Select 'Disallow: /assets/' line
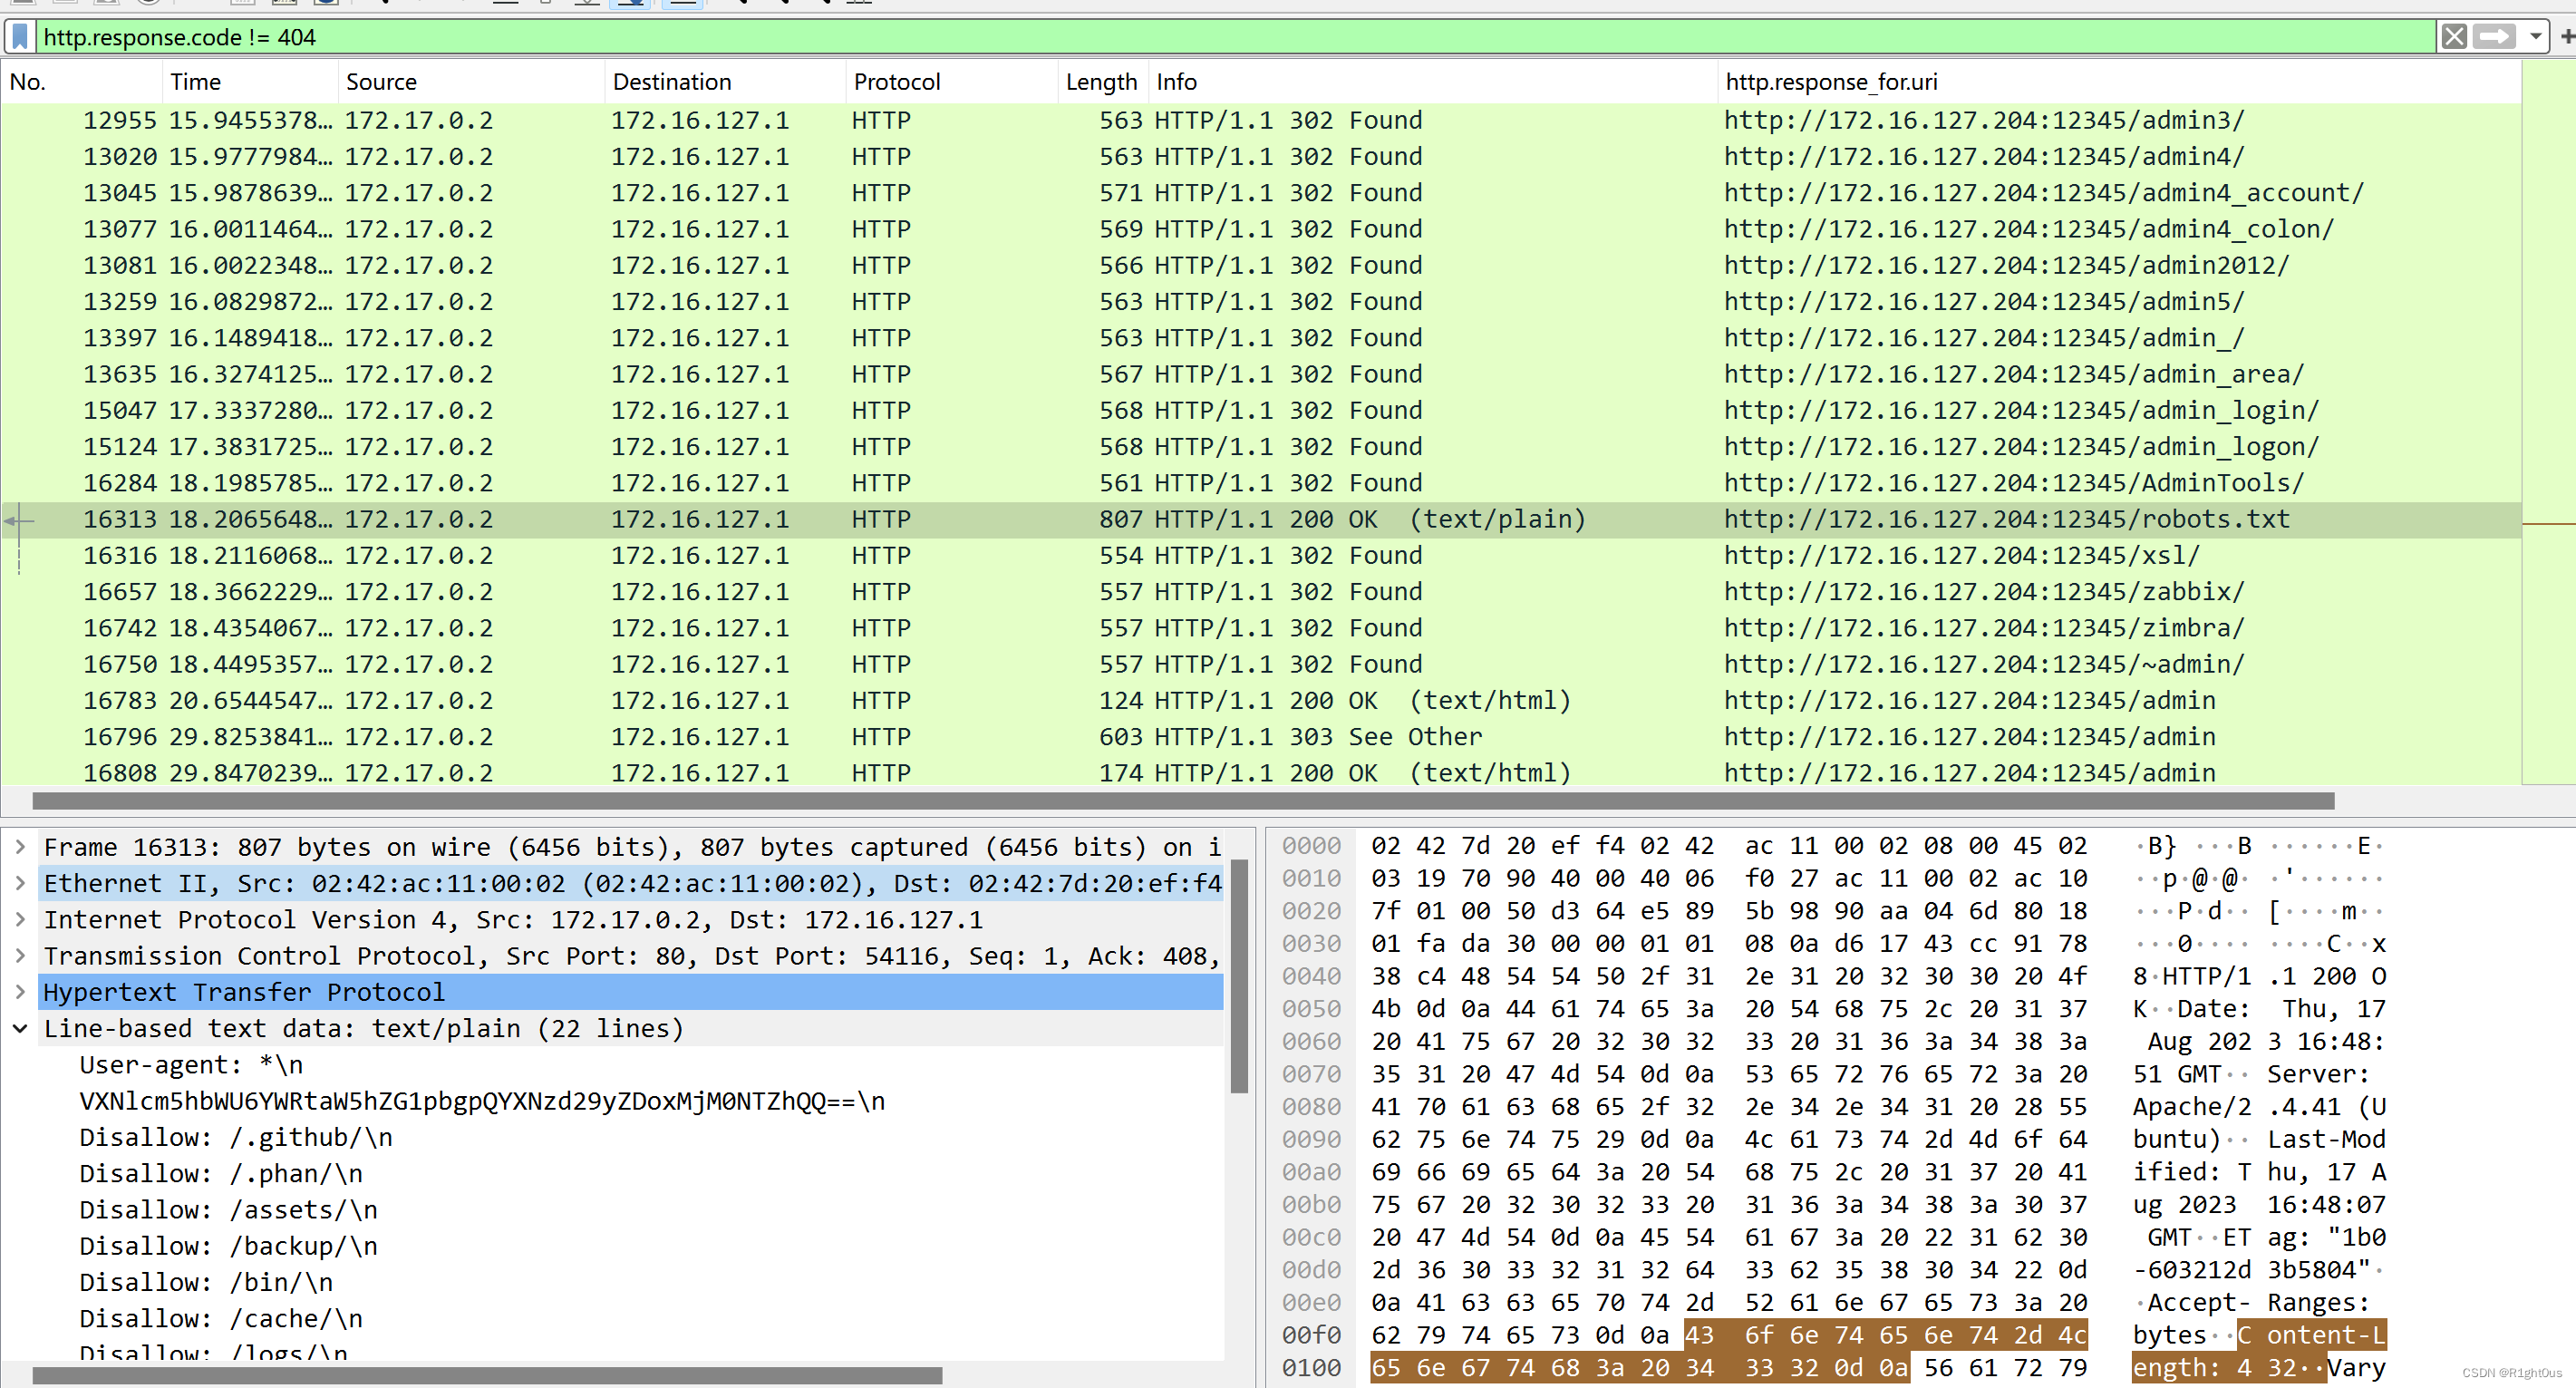The height and width of the screenshot is (1388, 2576). pos(229,1210)
